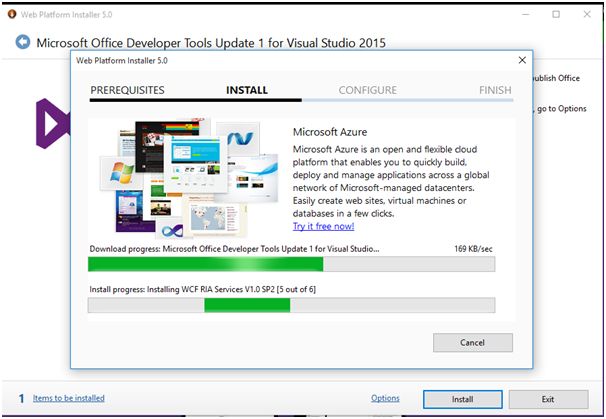Click the Microsoft Azure websites collage image

(189, 178)
